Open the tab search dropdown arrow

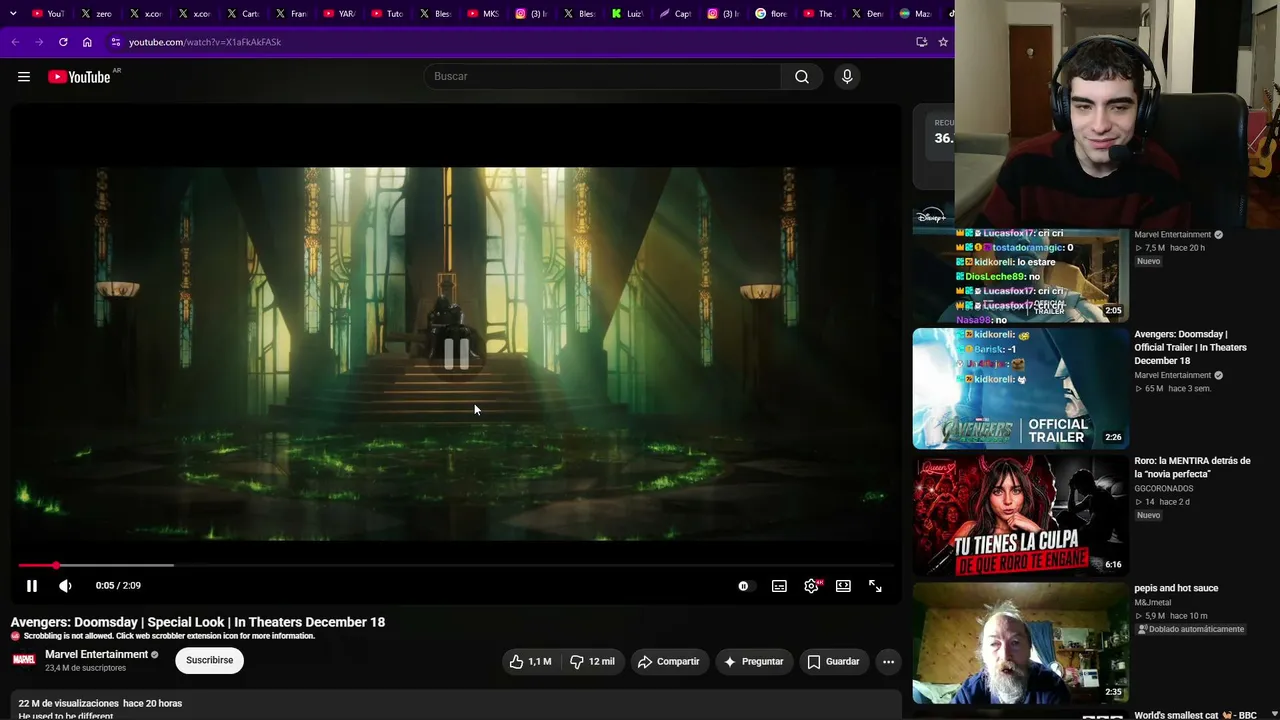click(x=13, y=14)
